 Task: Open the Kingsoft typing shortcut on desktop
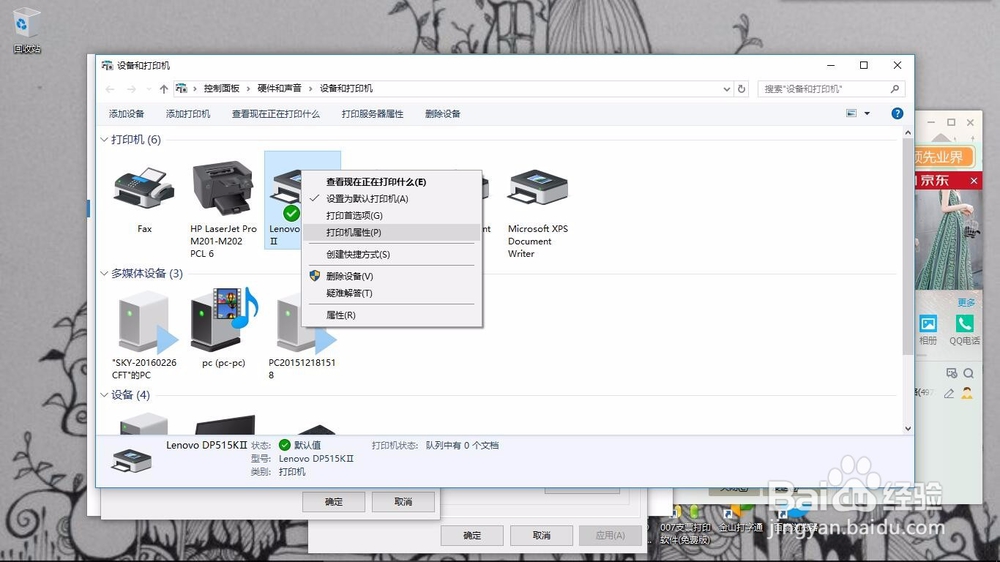tap(740, 522)
